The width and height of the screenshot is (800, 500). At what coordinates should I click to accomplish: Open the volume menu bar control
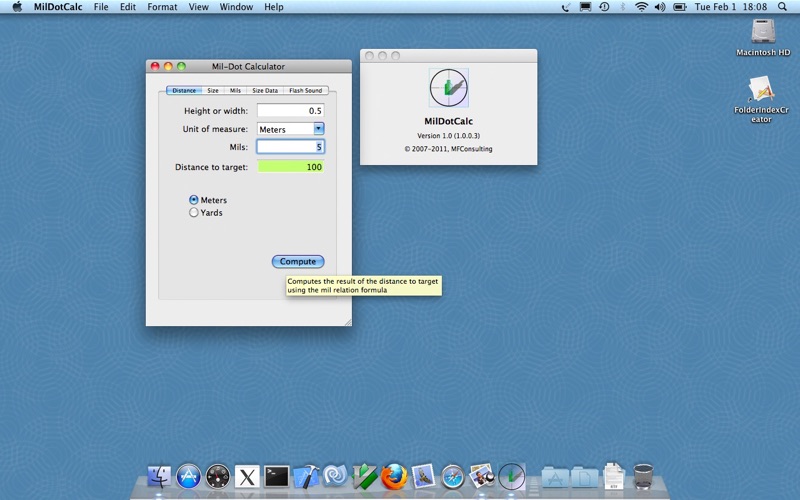[660, 7]
